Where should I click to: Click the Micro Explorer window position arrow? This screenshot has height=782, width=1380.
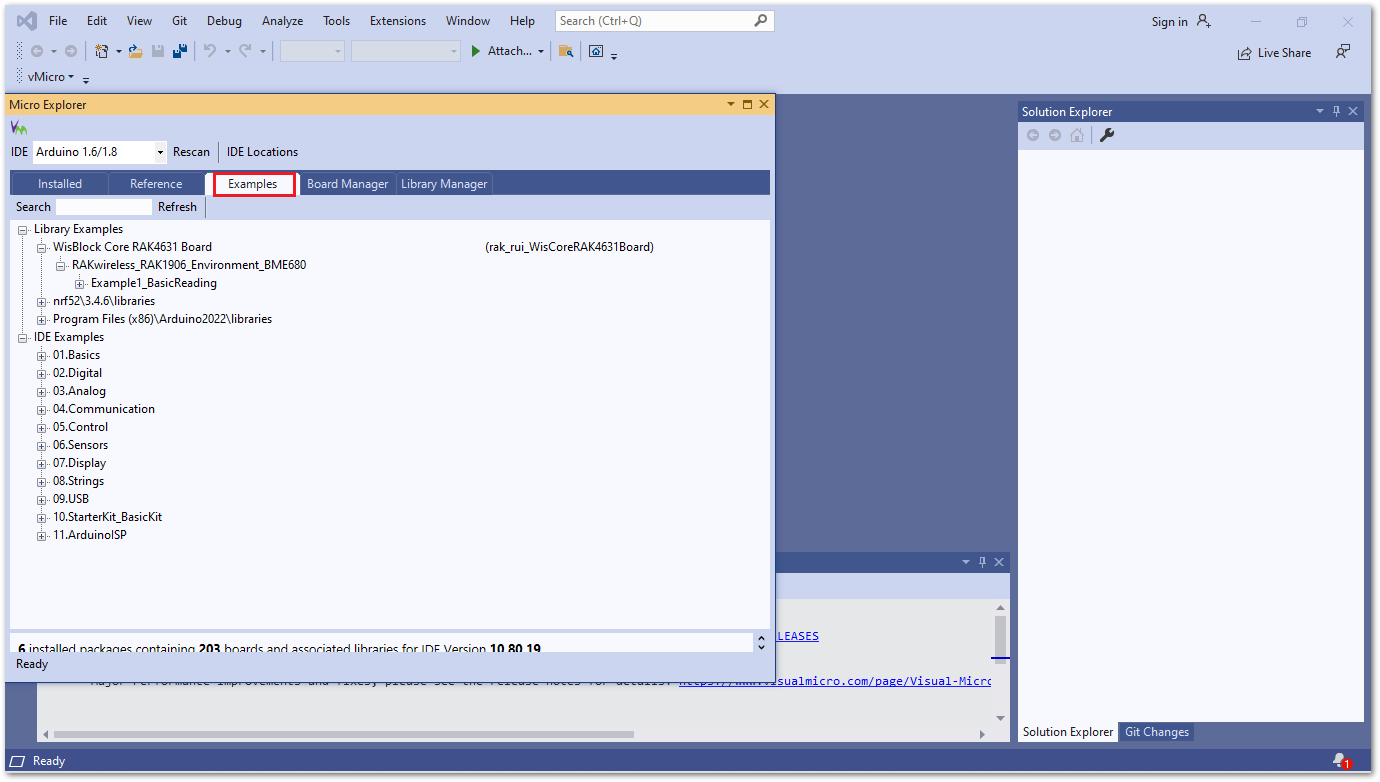point(730,104)
